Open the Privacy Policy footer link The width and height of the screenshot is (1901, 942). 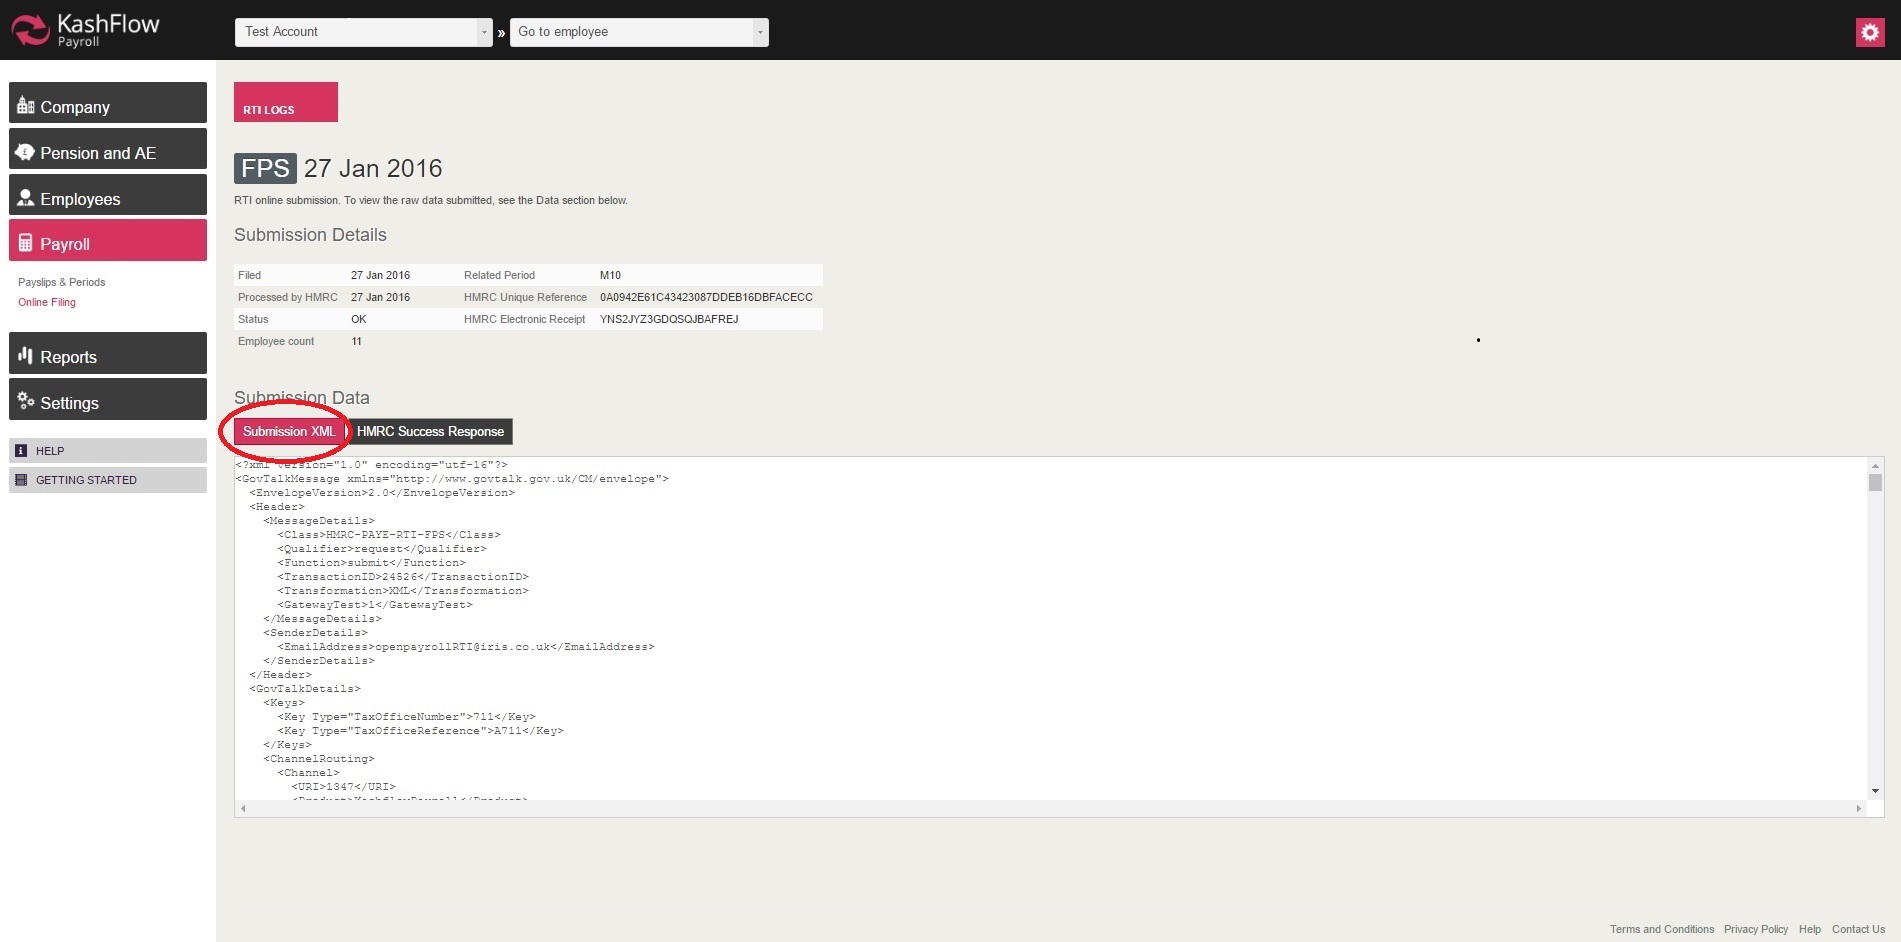coord(1755,929)
